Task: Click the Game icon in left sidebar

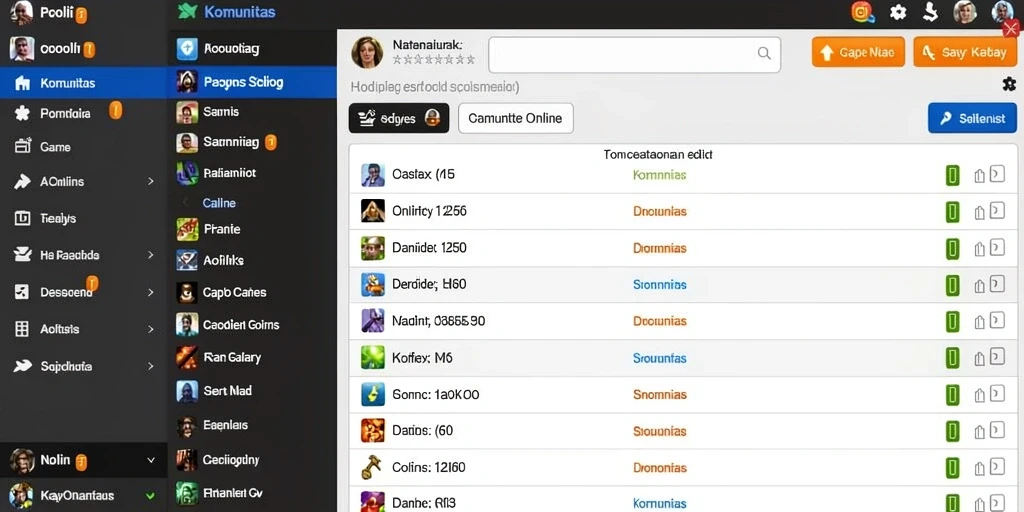Action: click(22, 146)
